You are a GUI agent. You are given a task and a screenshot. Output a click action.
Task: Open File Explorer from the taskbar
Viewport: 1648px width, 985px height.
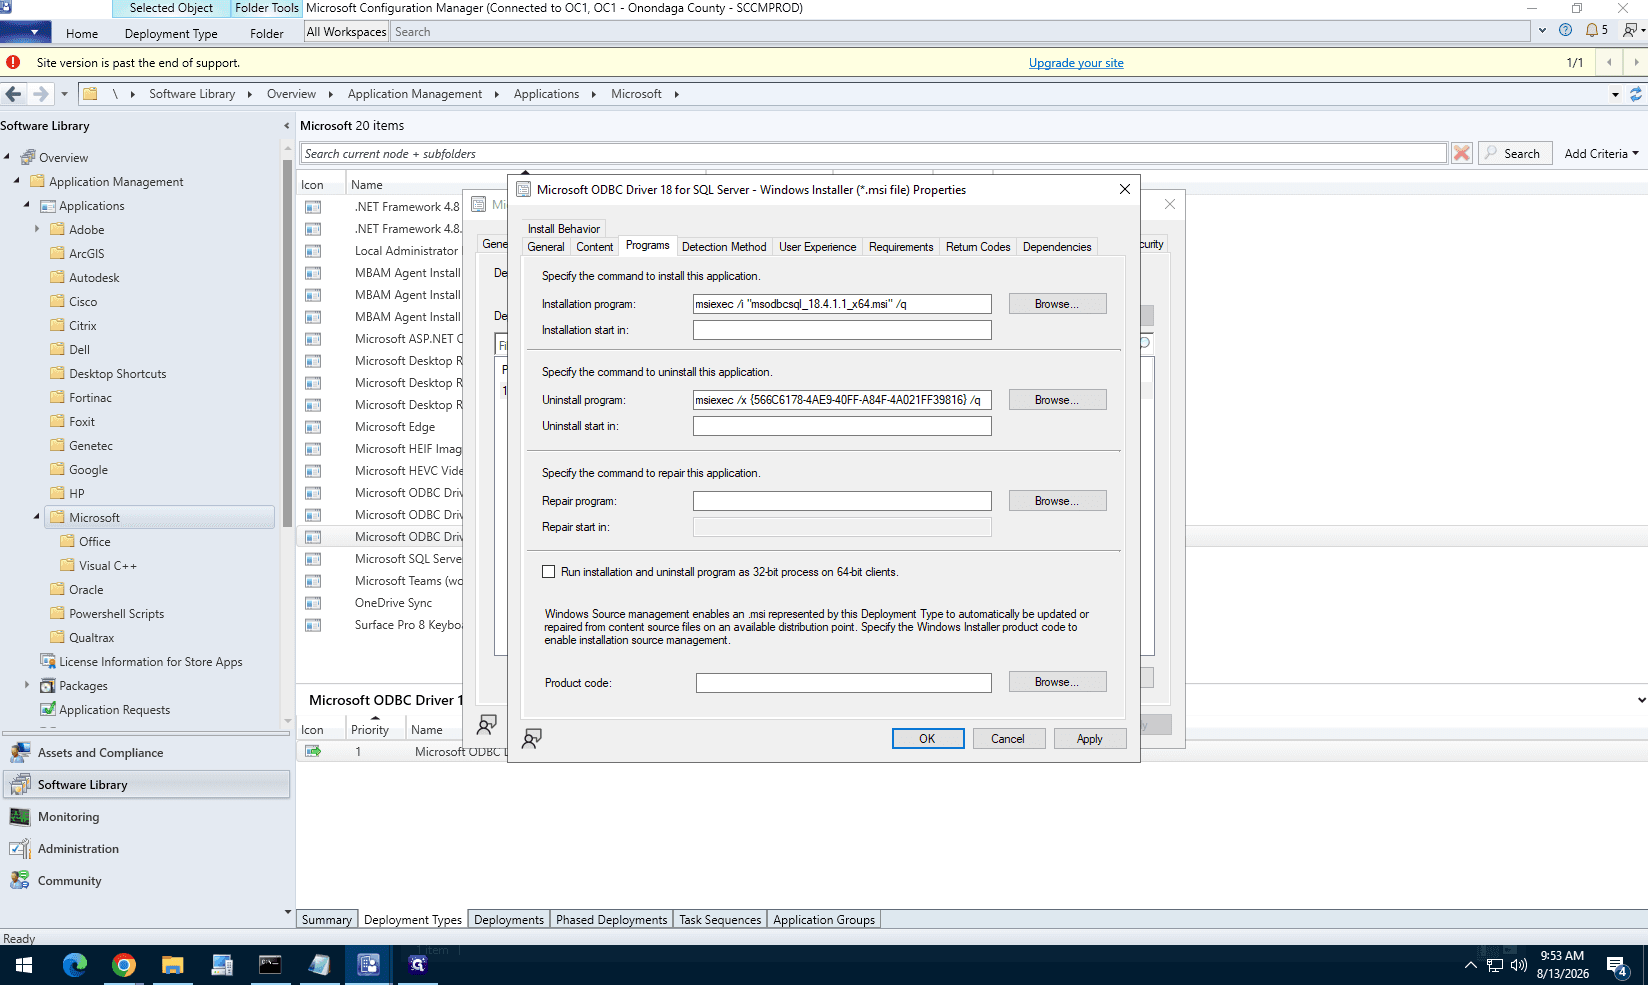(173, 965)
